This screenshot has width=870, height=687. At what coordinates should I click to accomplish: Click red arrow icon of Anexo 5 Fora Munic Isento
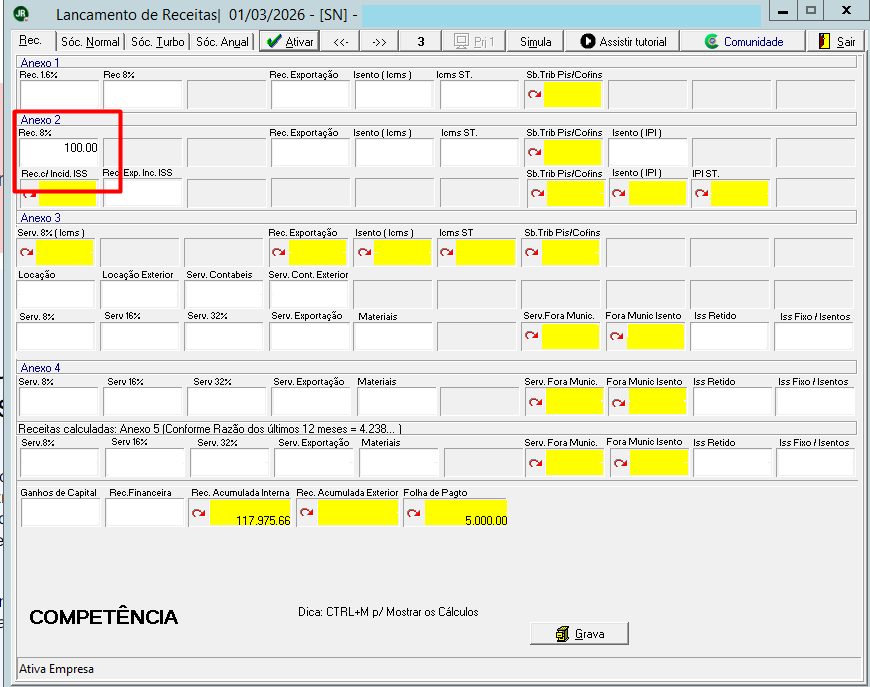[620, 463]
